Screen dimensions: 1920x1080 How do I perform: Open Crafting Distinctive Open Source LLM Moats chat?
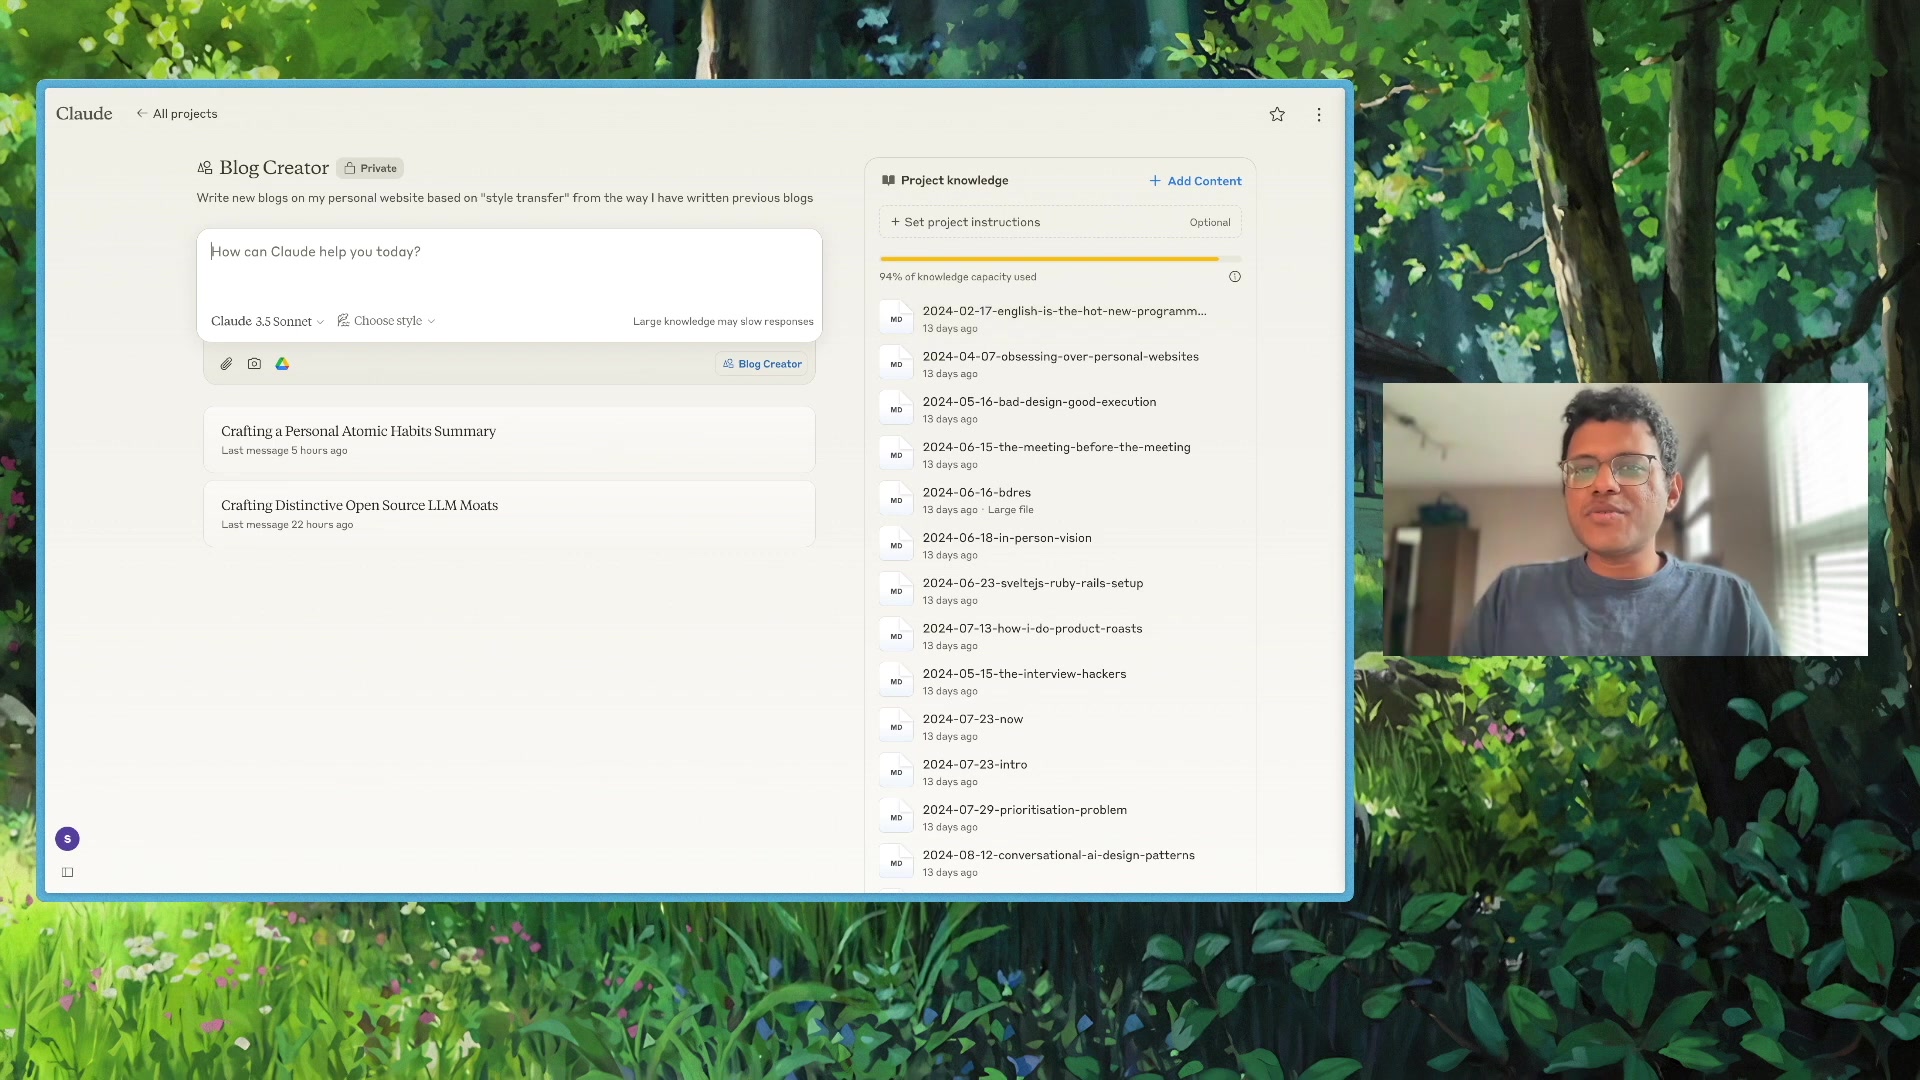[509, 514]
